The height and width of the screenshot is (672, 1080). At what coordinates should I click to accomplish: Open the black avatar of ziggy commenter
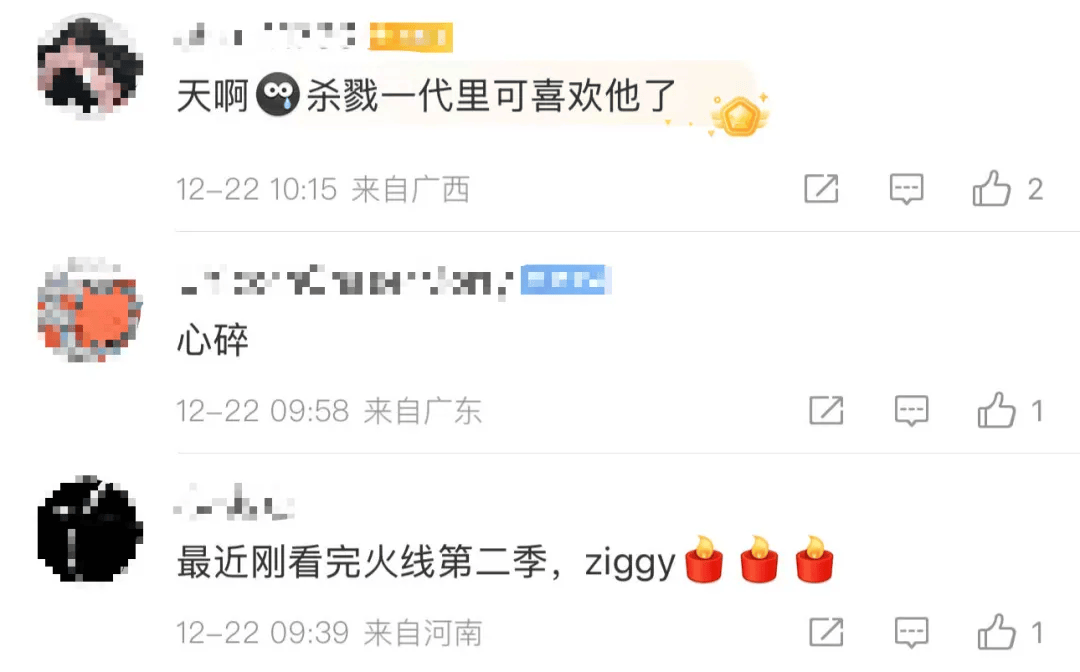[x=90, y=529]
